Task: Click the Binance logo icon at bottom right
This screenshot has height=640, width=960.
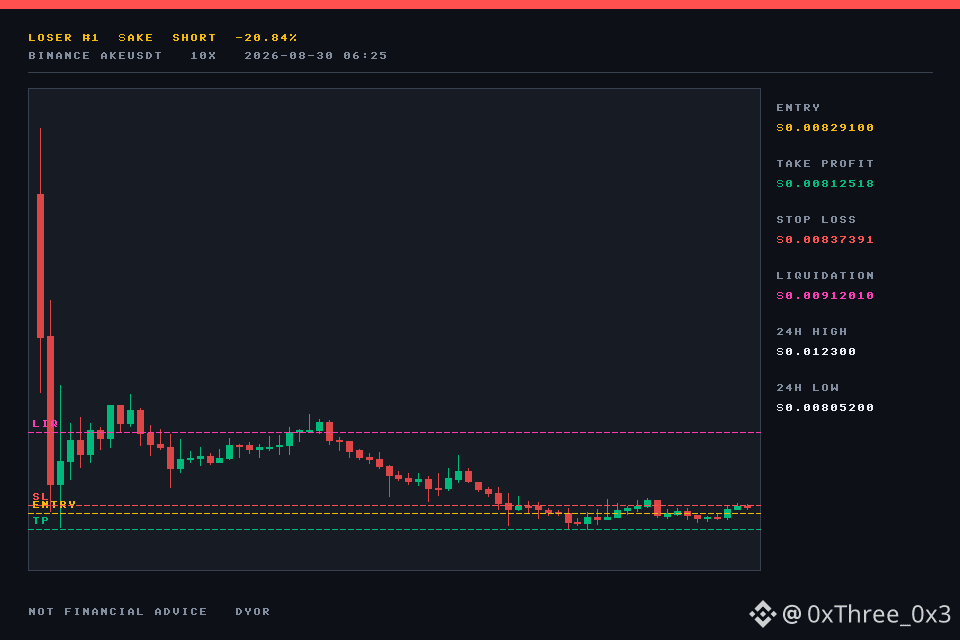Action: 763,614
